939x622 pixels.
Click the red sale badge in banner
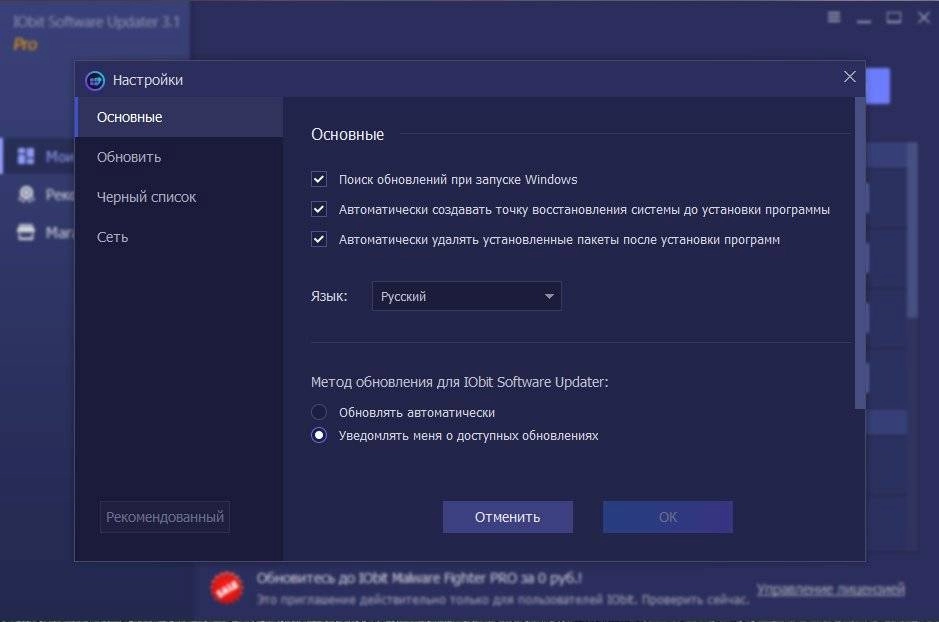pos(227,588)
